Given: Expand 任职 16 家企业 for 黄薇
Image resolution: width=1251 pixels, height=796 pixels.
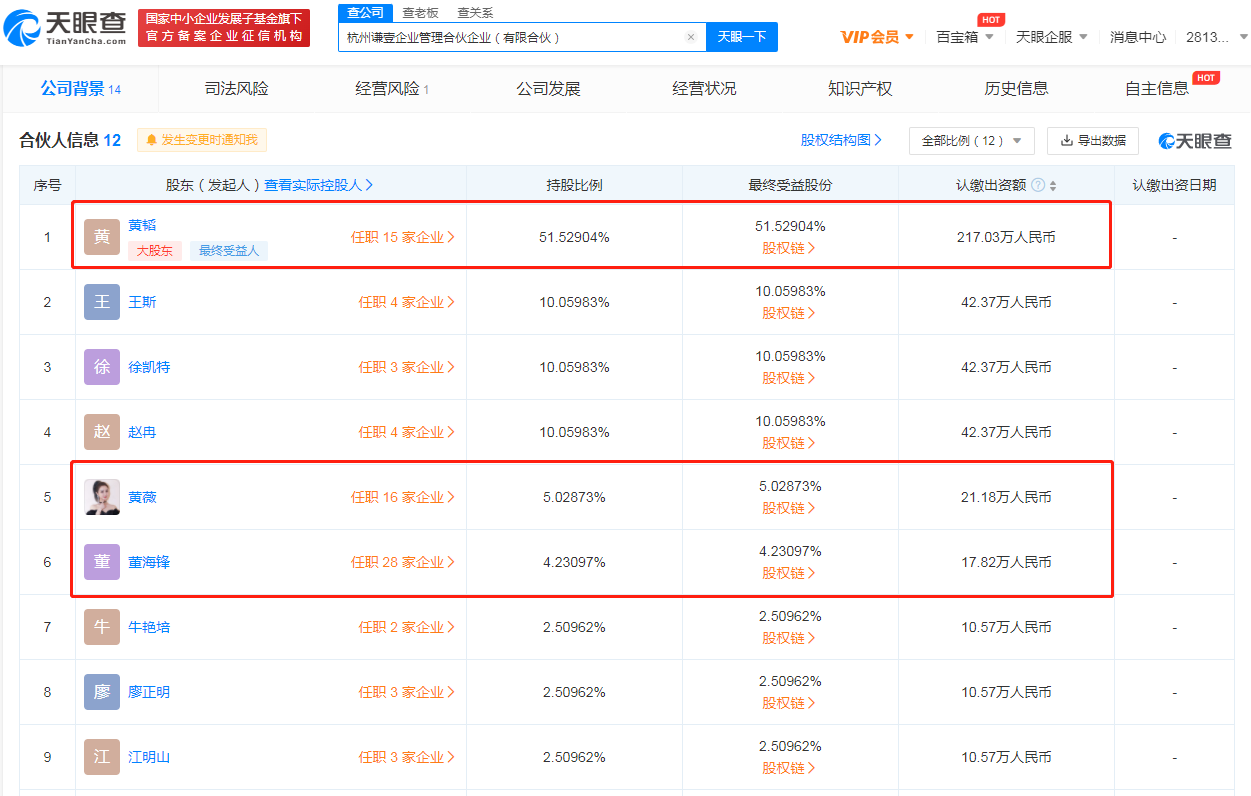Looking at the screenshot, I should click(403, 497).
